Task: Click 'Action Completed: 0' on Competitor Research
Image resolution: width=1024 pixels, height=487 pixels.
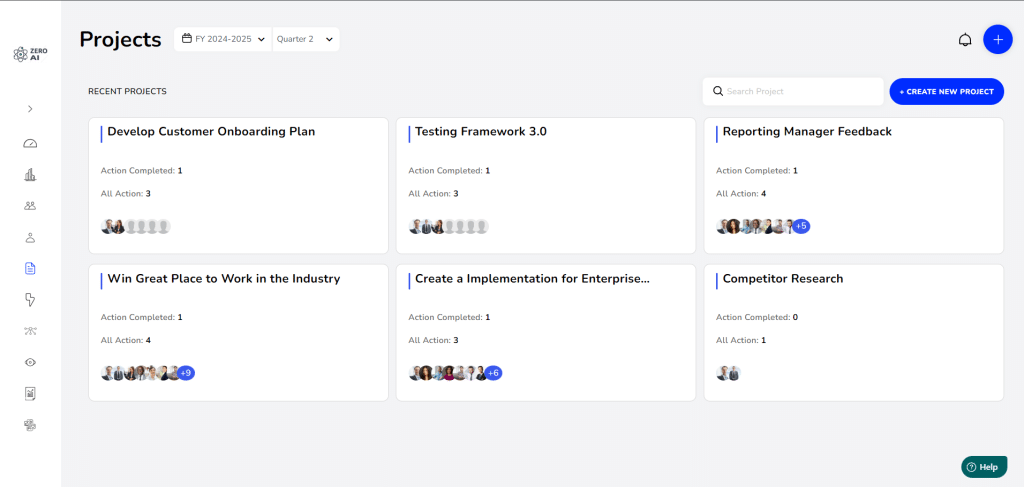Action: tap(757, 317)
